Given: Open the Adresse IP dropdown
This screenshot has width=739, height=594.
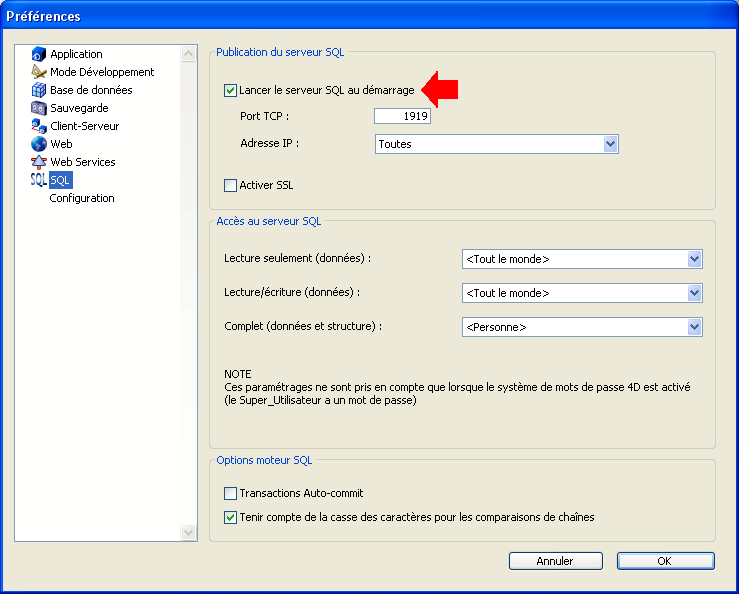Looking at the screenshot, I should 611,144.
